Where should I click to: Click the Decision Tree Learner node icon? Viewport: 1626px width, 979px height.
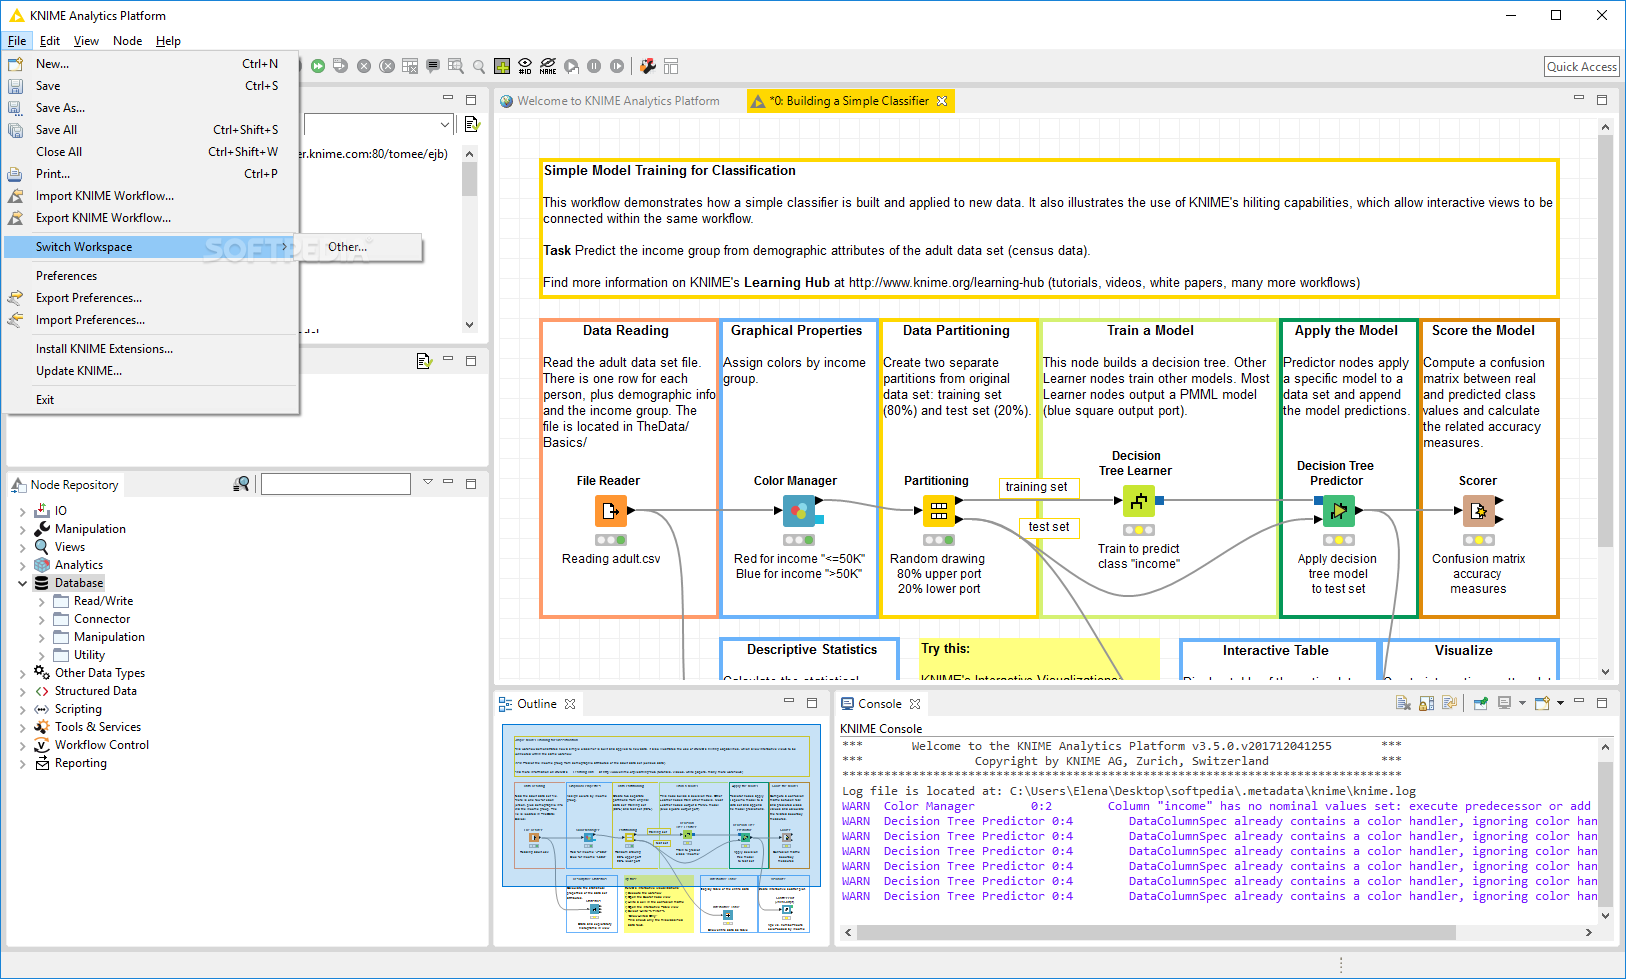point(1138,501)
